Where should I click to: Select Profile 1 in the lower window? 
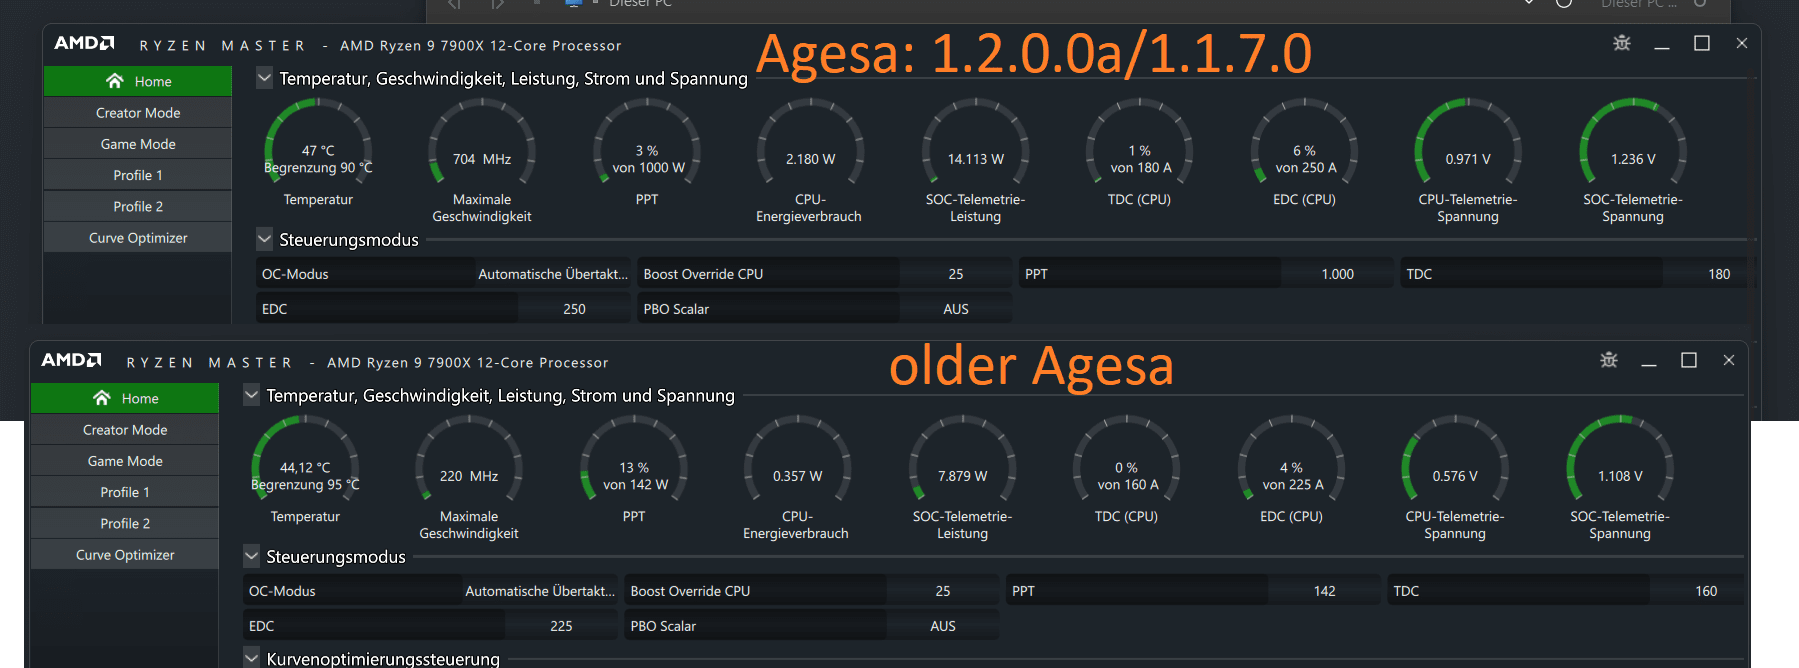click(125, 492)
